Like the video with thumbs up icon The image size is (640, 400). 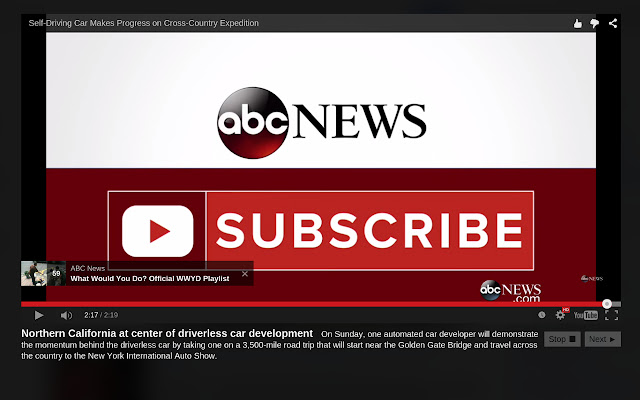578,24
